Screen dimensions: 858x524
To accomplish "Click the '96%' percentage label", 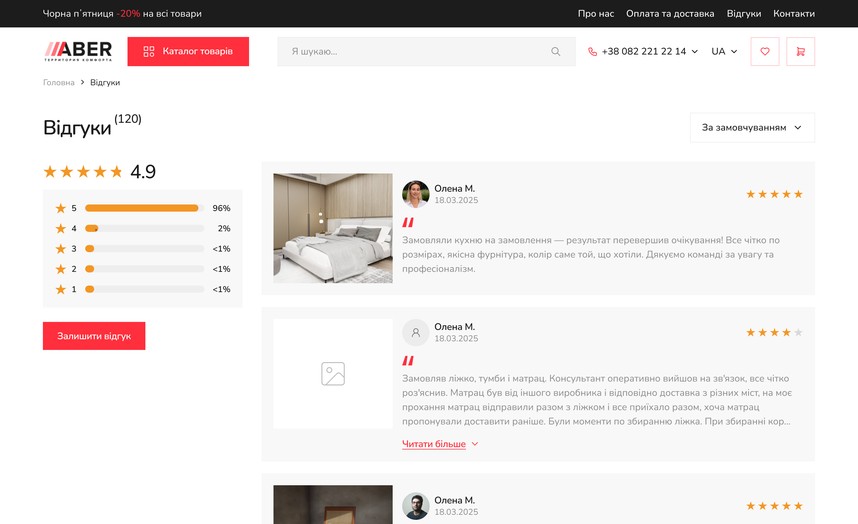I will click(x=221, y=208).
